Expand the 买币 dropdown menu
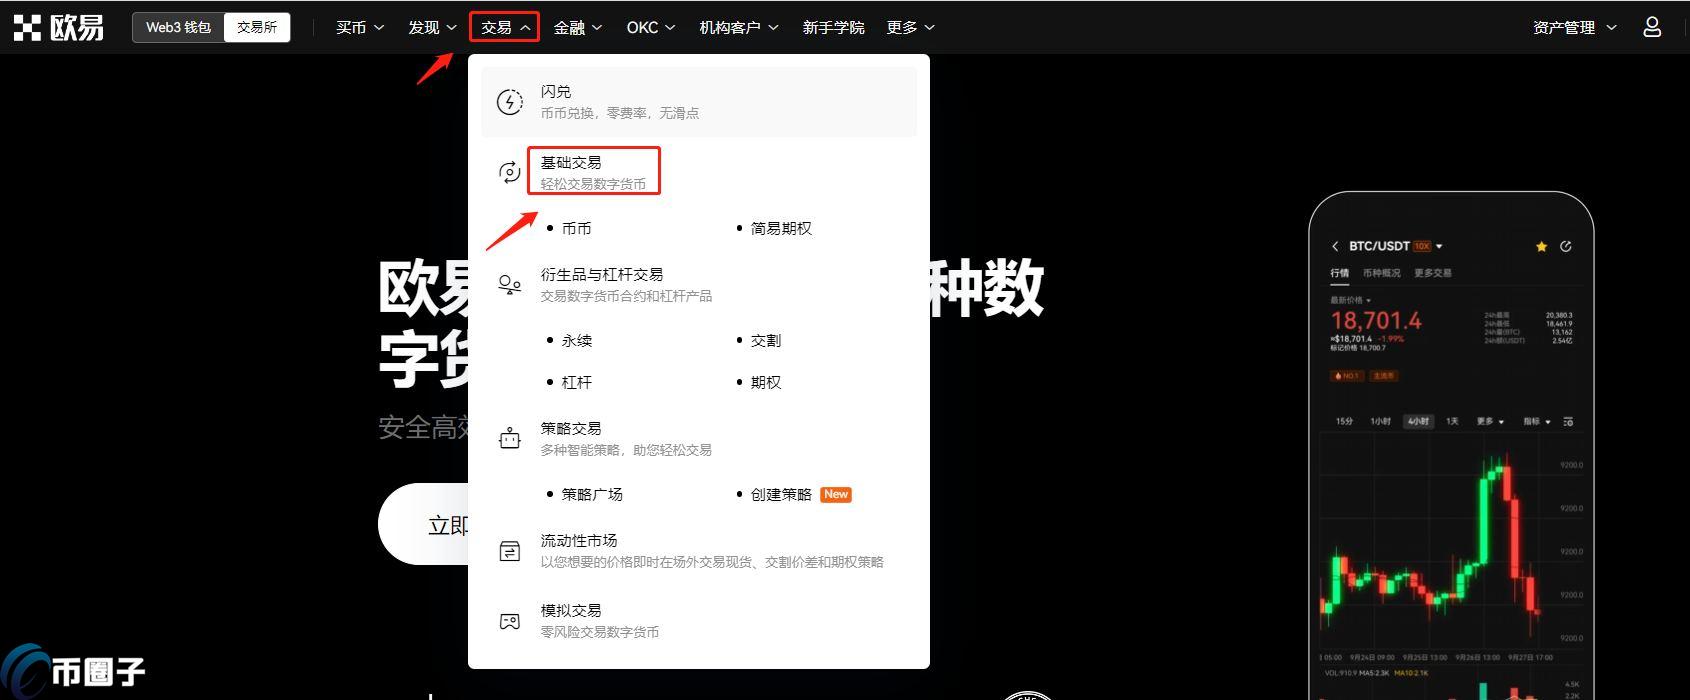1690x700 pixels. tap(360, 28)
